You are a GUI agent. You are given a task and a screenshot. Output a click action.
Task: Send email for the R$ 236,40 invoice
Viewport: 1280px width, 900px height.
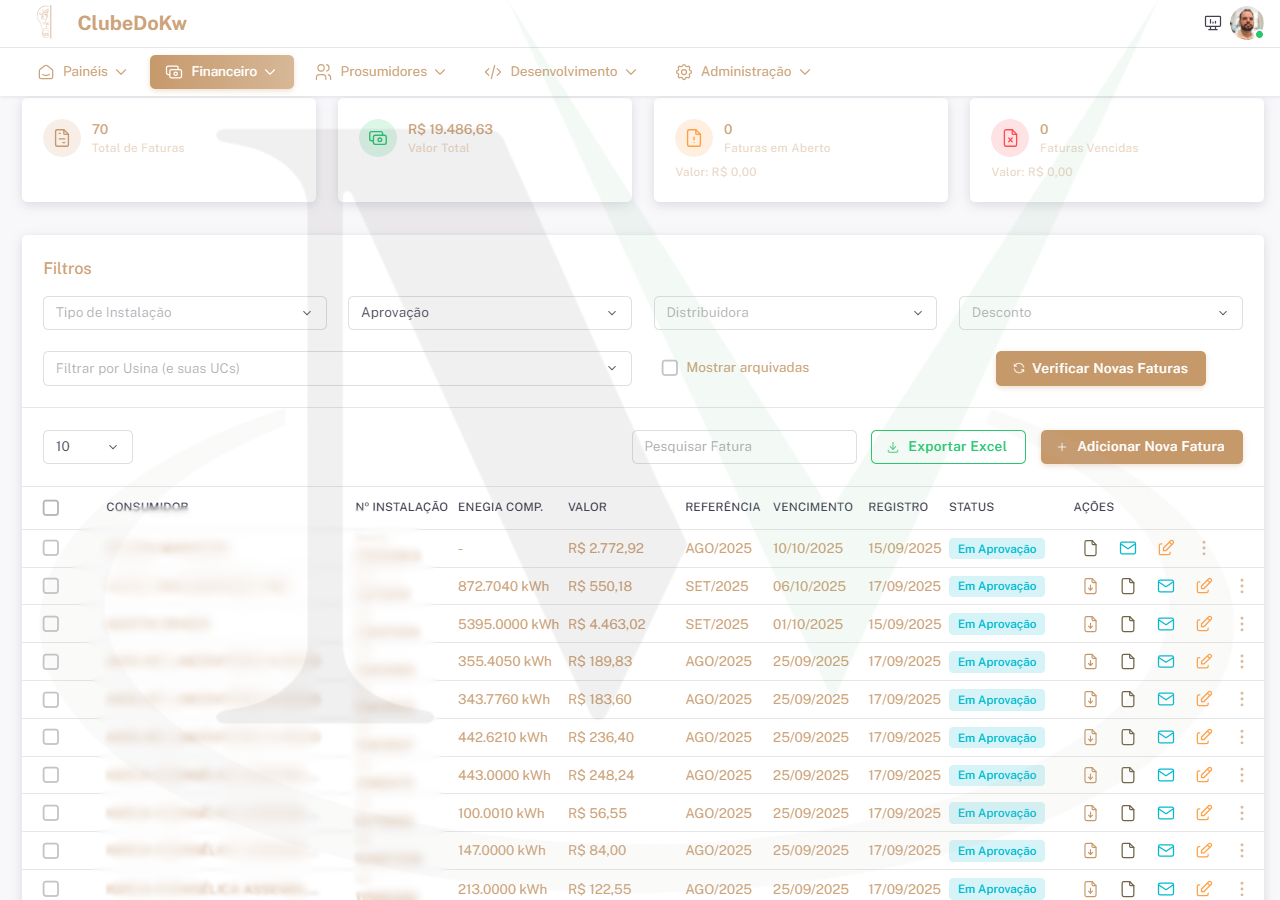point(1166,737)
